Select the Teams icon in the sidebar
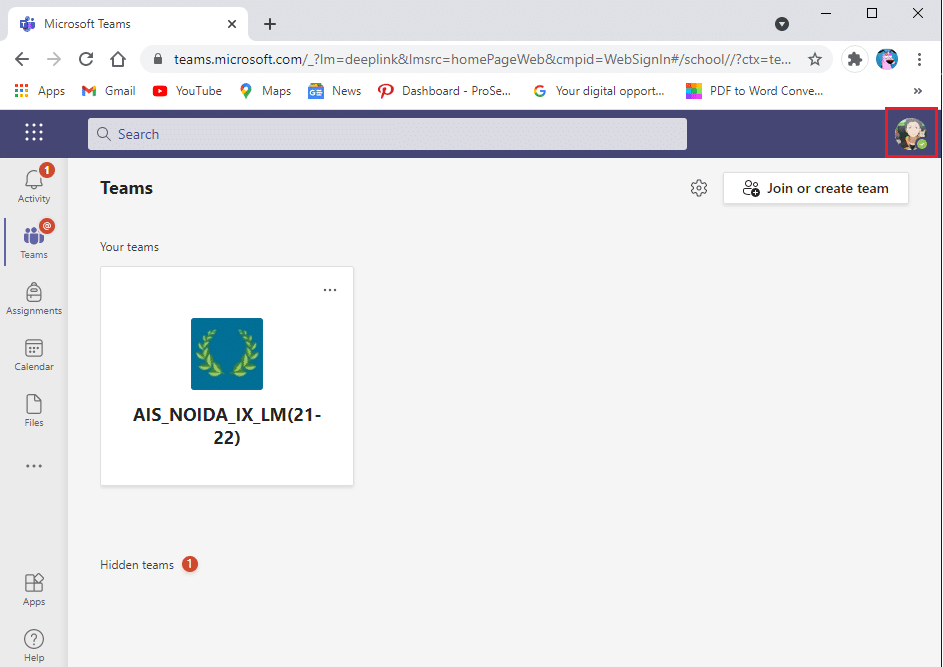The height and width of the screenshot is (667, 943). (x=33, y=239)
